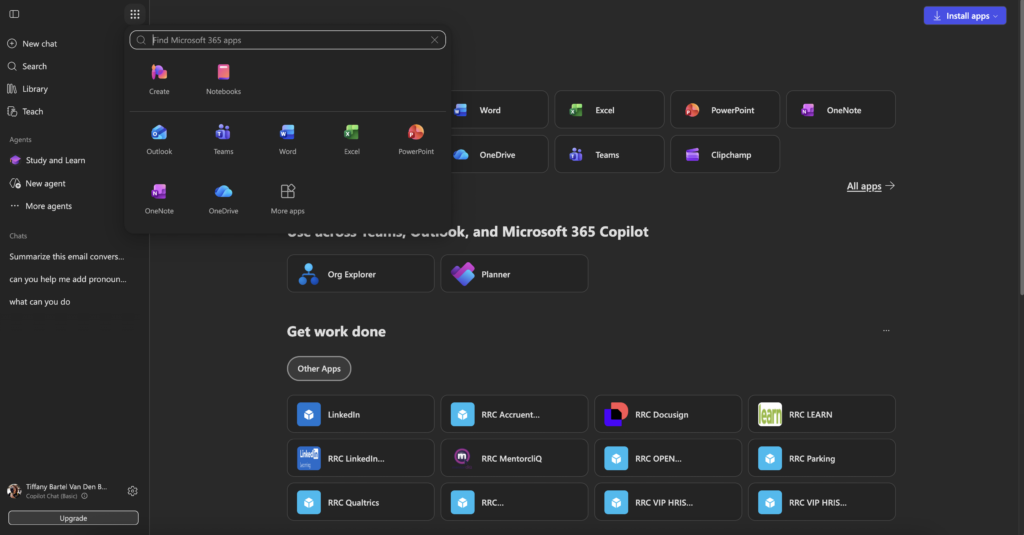Open More apps in launcher
1024x535 pixels.
[287, 199]
